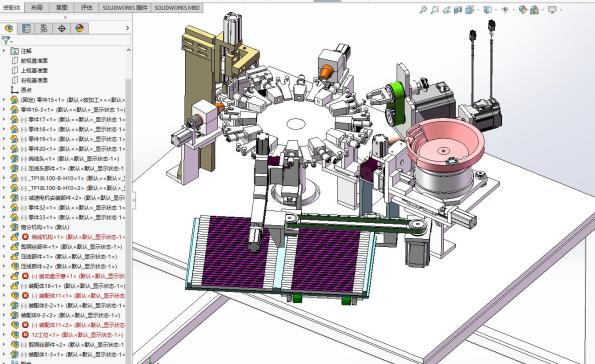Viewport: 595px width, 364px height.
Task: Expand the 零件16-3<1> tree node
Action: (x=4, y=110)
